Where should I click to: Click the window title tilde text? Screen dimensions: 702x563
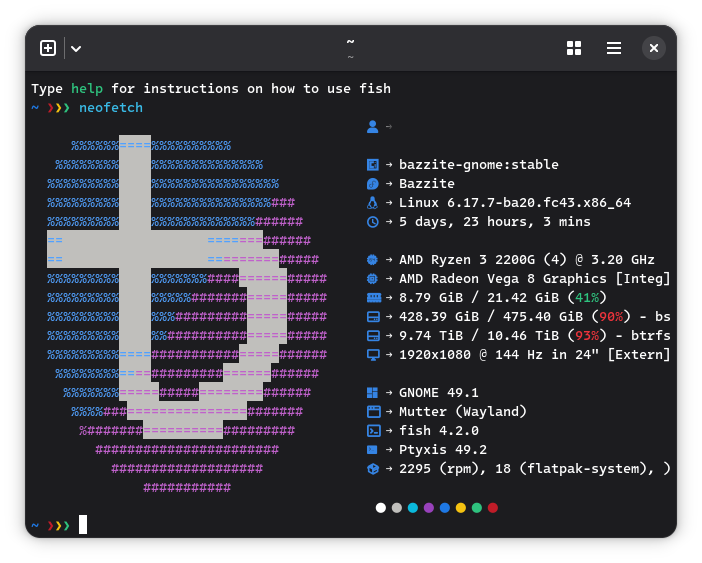tap(351, 42)
